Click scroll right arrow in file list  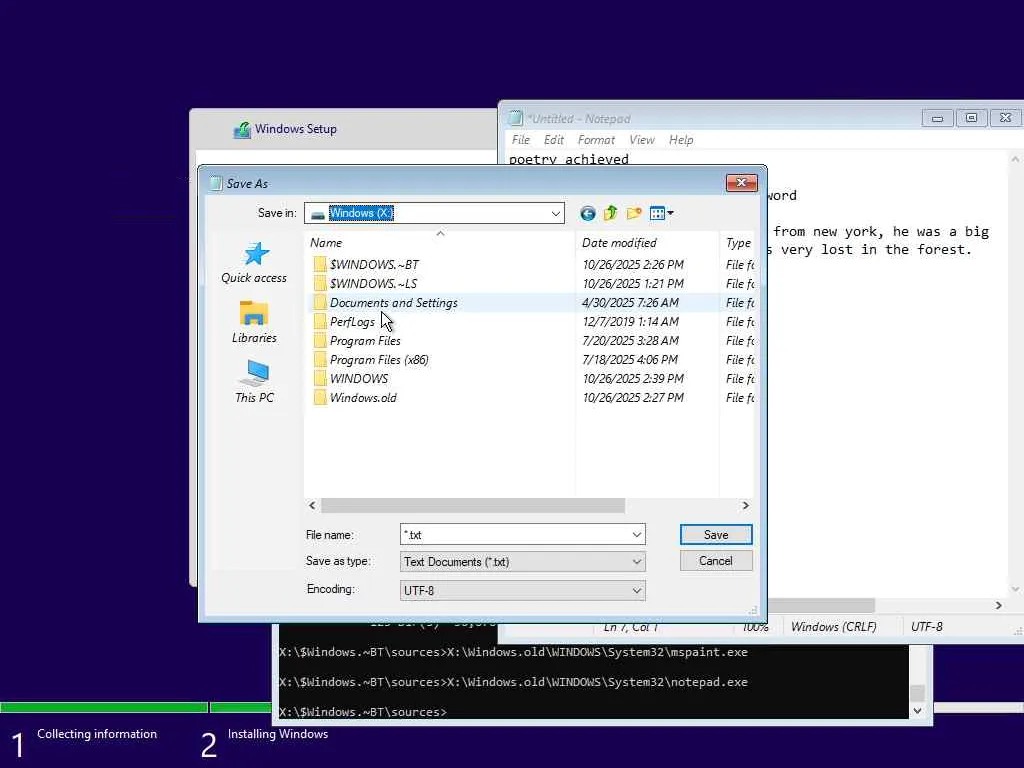(745, 505)
